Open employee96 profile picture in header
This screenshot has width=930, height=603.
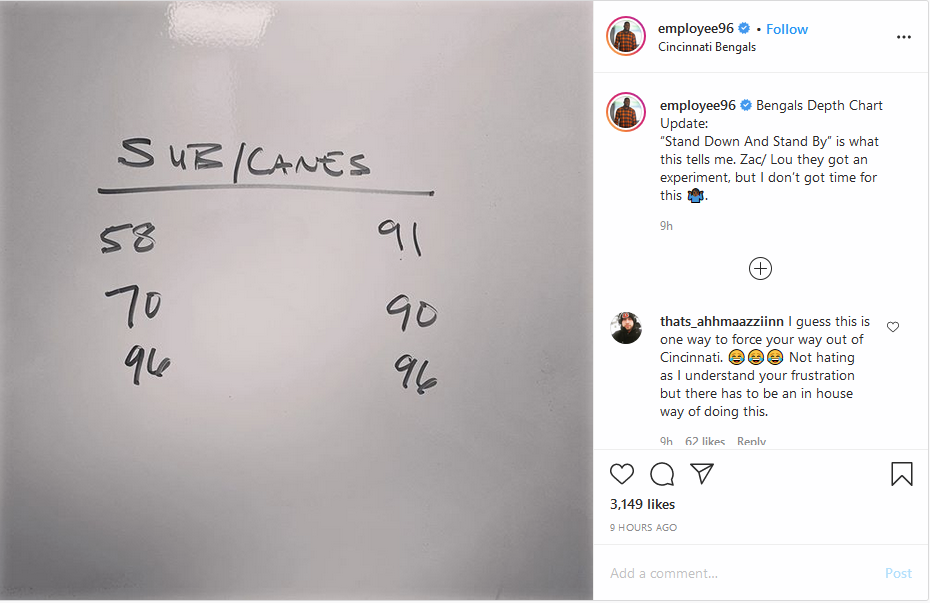pyautogui.click(x=626, y=36)
